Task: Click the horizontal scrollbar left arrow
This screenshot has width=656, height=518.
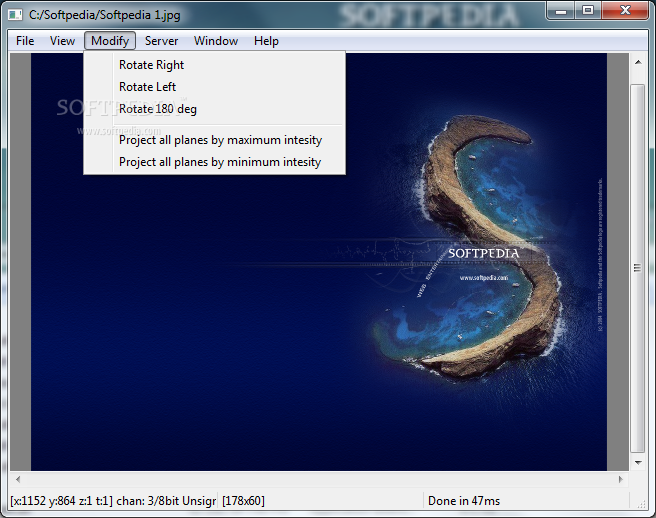Action: [18, 479]
